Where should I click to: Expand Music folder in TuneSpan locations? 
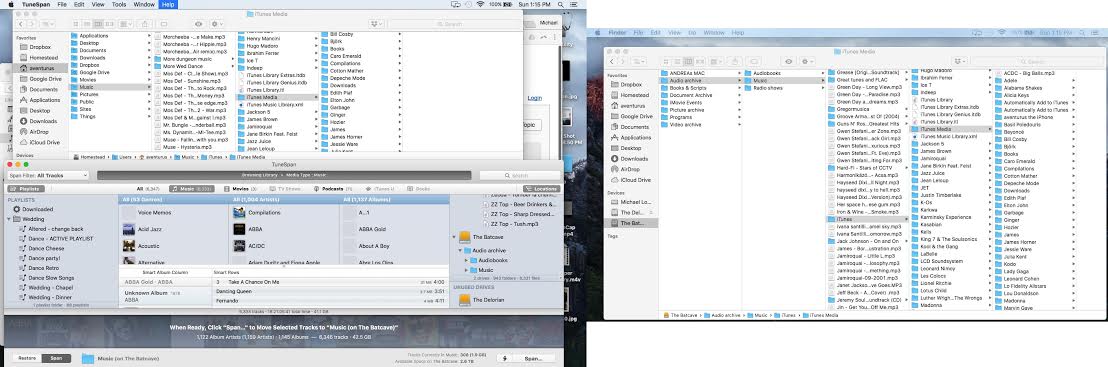[x=467, y=270]
